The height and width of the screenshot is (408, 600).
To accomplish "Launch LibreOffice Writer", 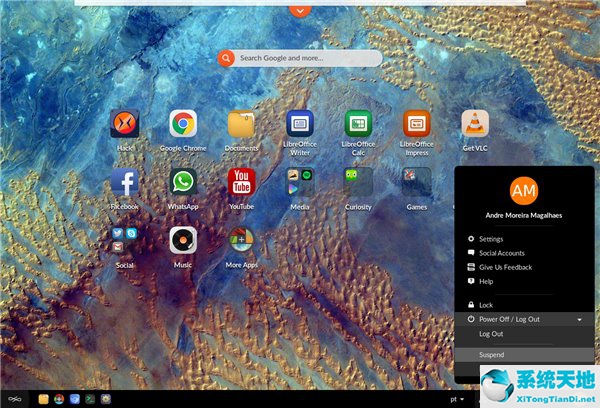I will tap(300, 124).
